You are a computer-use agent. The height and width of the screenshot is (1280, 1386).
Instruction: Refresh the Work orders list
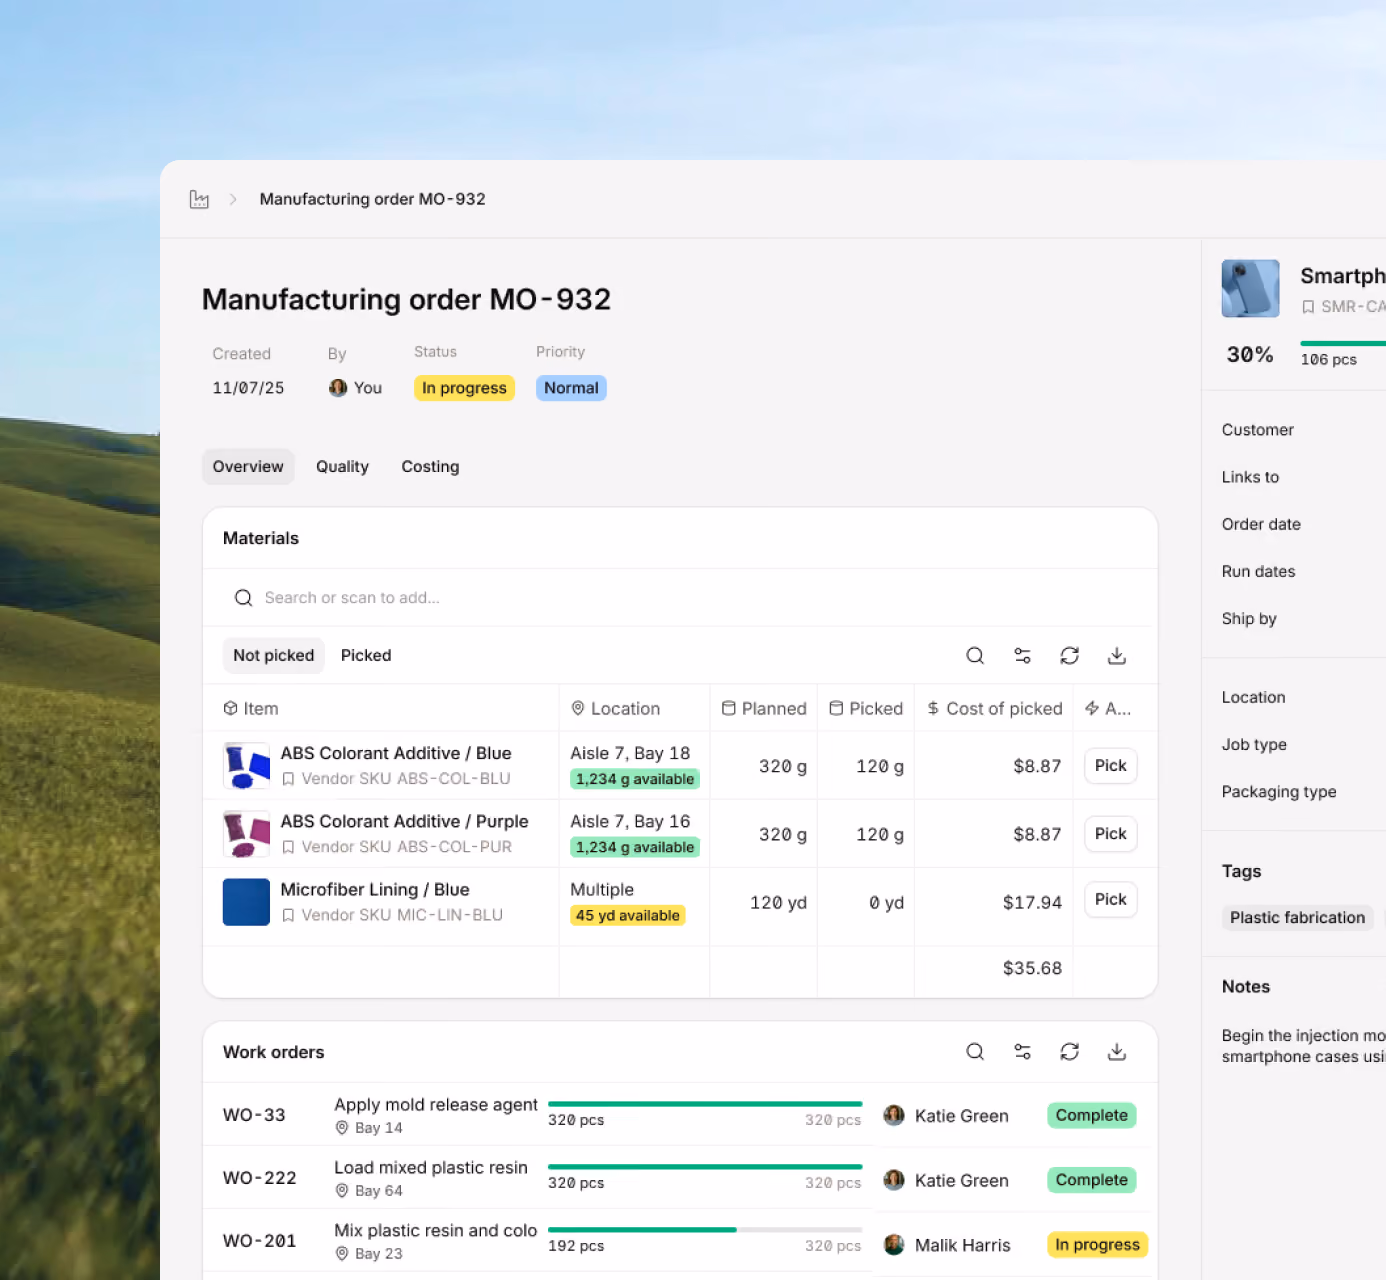click(1070, 1052)
